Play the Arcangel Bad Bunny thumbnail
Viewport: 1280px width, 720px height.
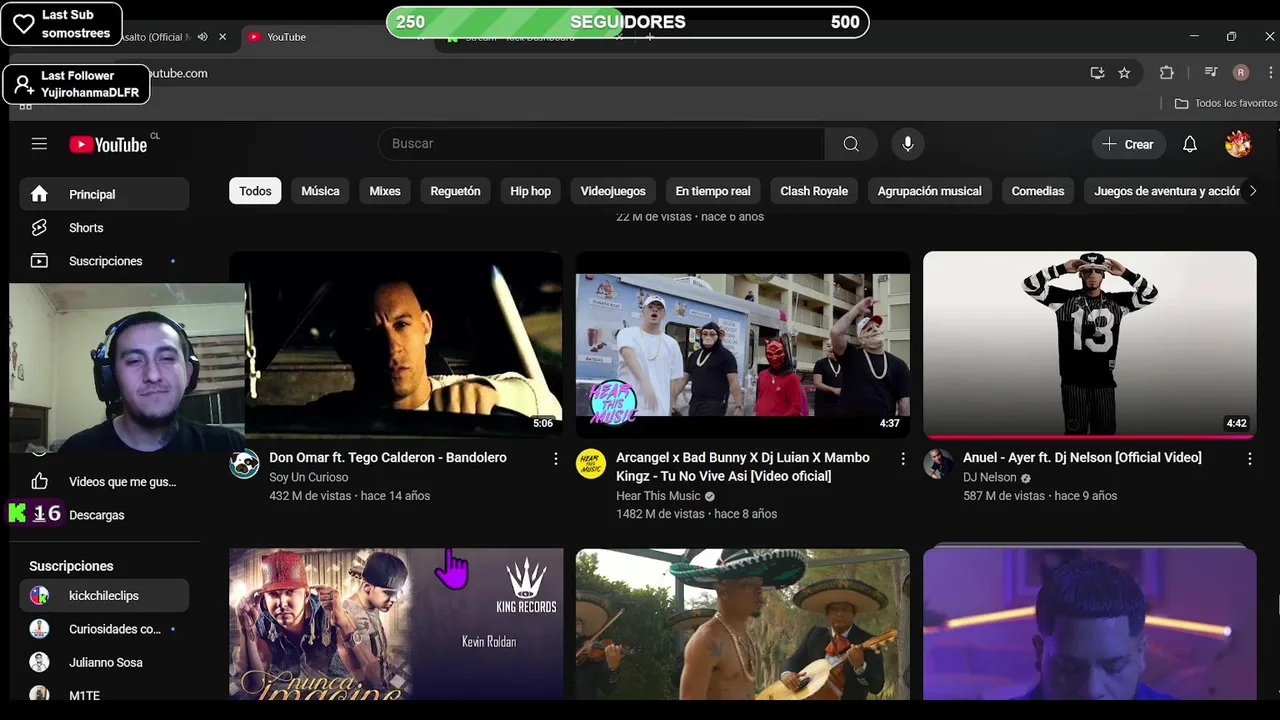point(743,344)
